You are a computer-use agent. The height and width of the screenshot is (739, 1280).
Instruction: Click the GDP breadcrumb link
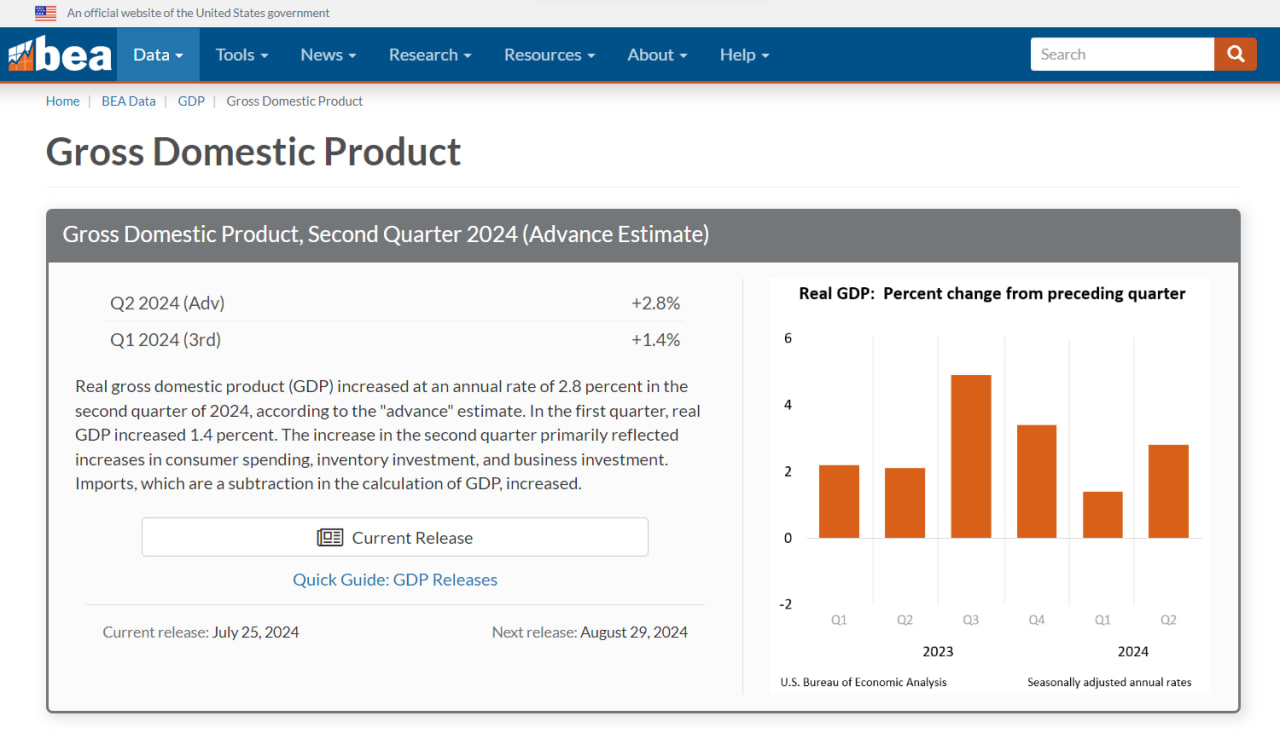point(191,101)
